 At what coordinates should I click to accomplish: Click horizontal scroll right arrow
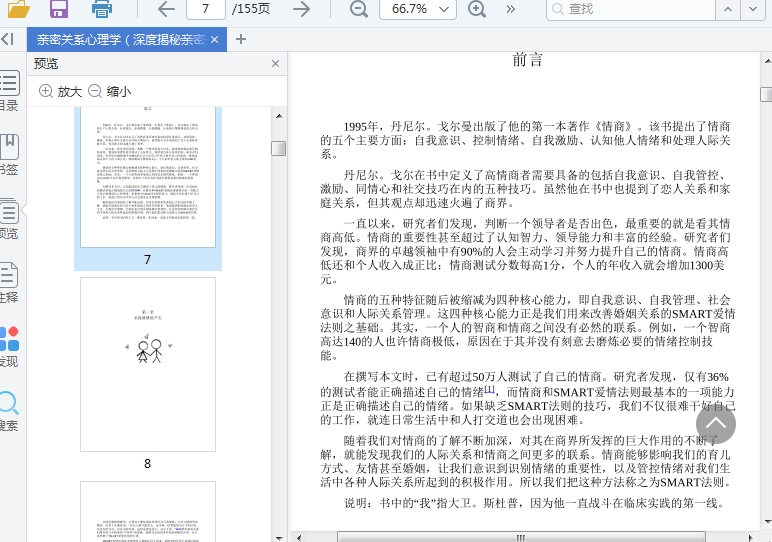750,538
